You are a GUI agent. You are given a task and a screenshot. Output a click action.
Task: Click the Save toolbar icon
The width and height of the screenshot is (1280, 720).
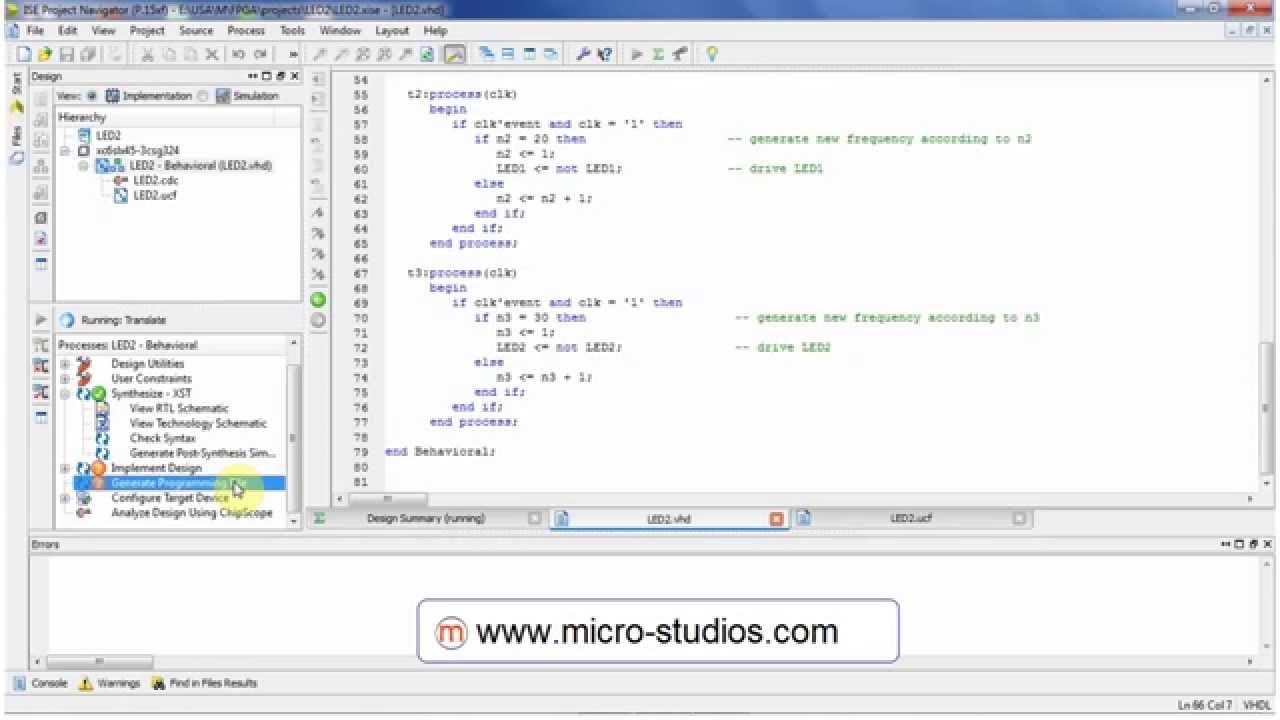tap(67, 54)
